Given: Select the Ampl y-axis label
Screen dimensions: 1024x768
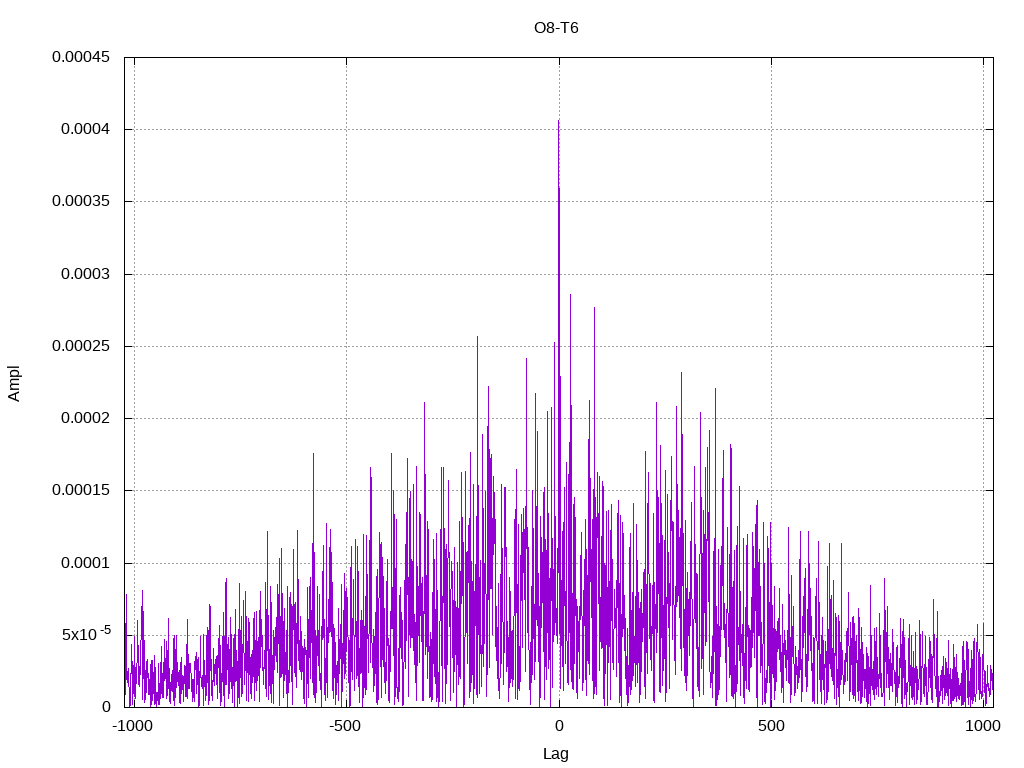Looking at the screenshot, I should (x=14, y=383).
